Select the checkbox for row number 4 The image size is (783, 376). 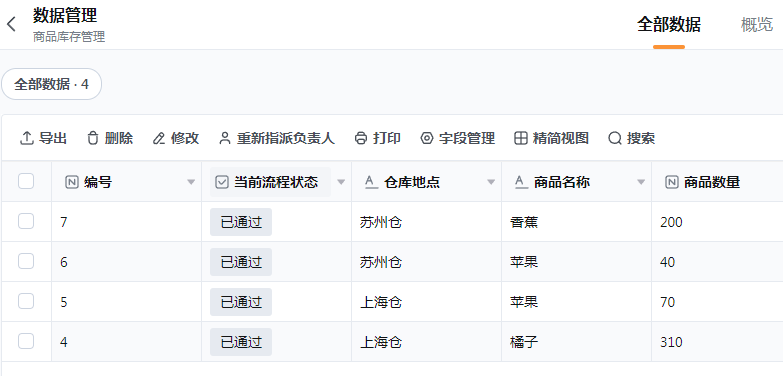coord(26,341)
